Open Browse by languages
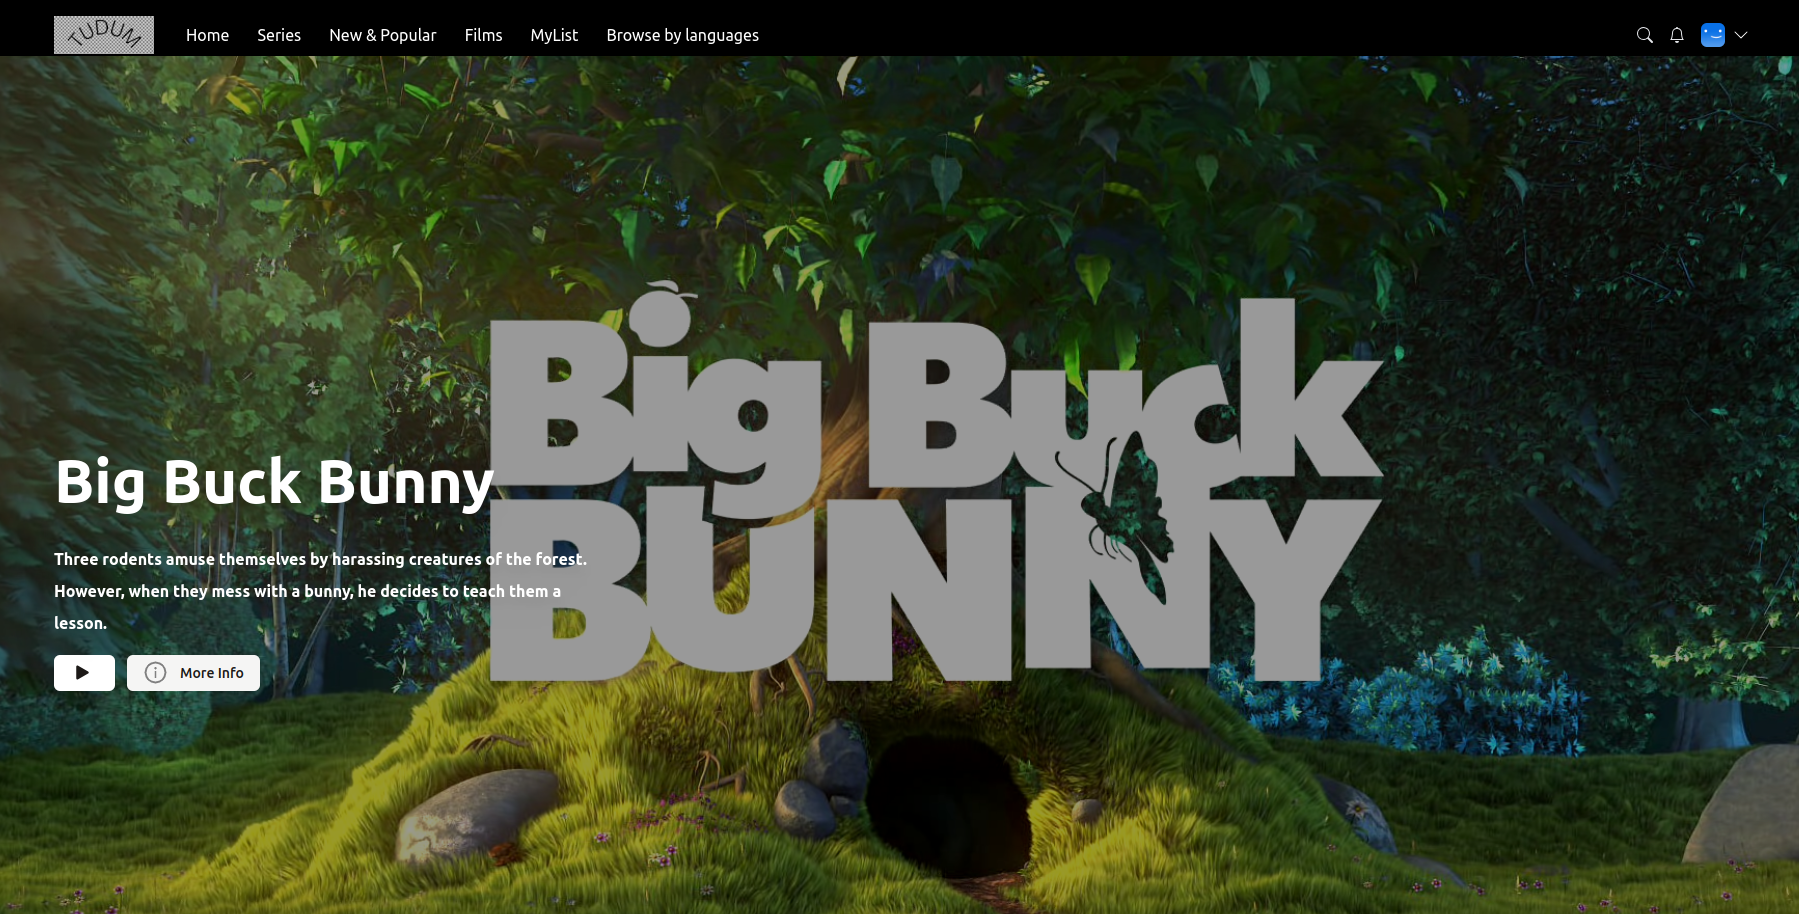 pyautogui.click(x=682, y=35)
